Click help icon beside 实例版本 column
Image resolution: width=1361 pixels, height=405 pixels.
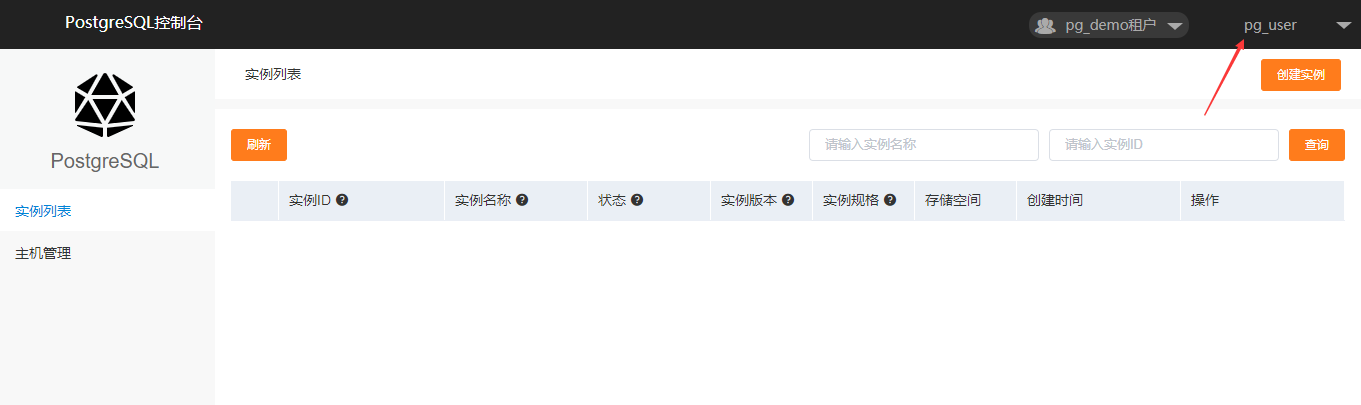(x=788, y=200)
